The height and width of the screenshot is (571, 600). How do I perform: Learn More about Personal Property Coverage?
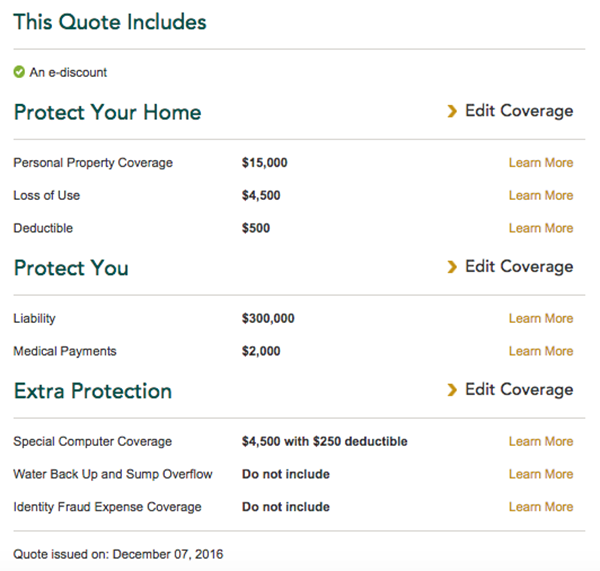541,163
